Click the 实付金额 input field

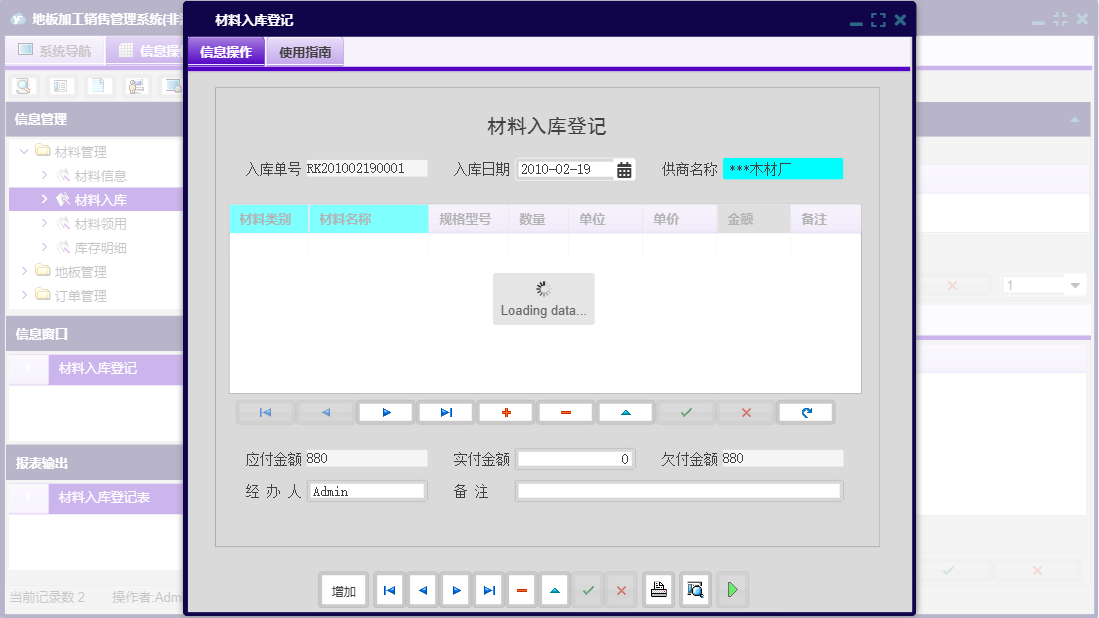tap(575, 458)
